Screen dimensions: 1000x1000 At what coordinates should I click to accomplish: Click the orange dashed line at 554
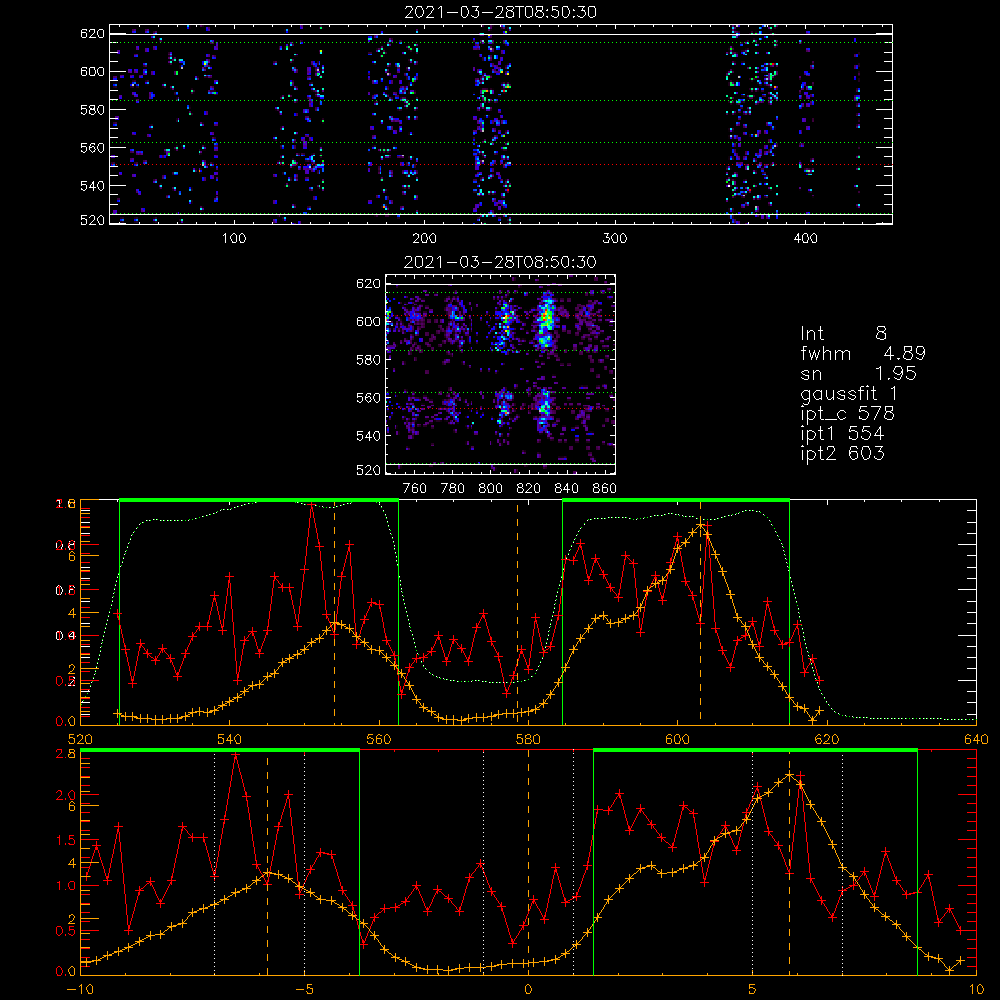pyautogui.click(x=334, y=612)
